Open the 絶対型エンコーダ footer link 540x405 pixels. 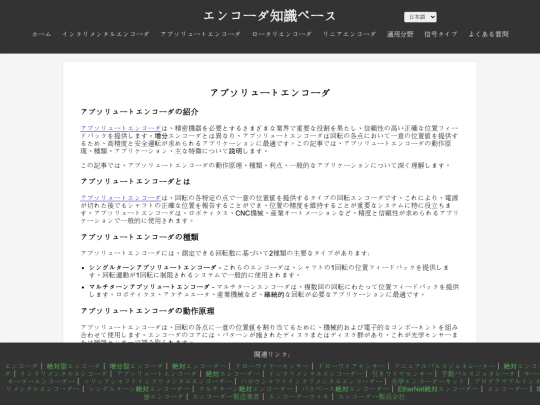coord(73,366)
